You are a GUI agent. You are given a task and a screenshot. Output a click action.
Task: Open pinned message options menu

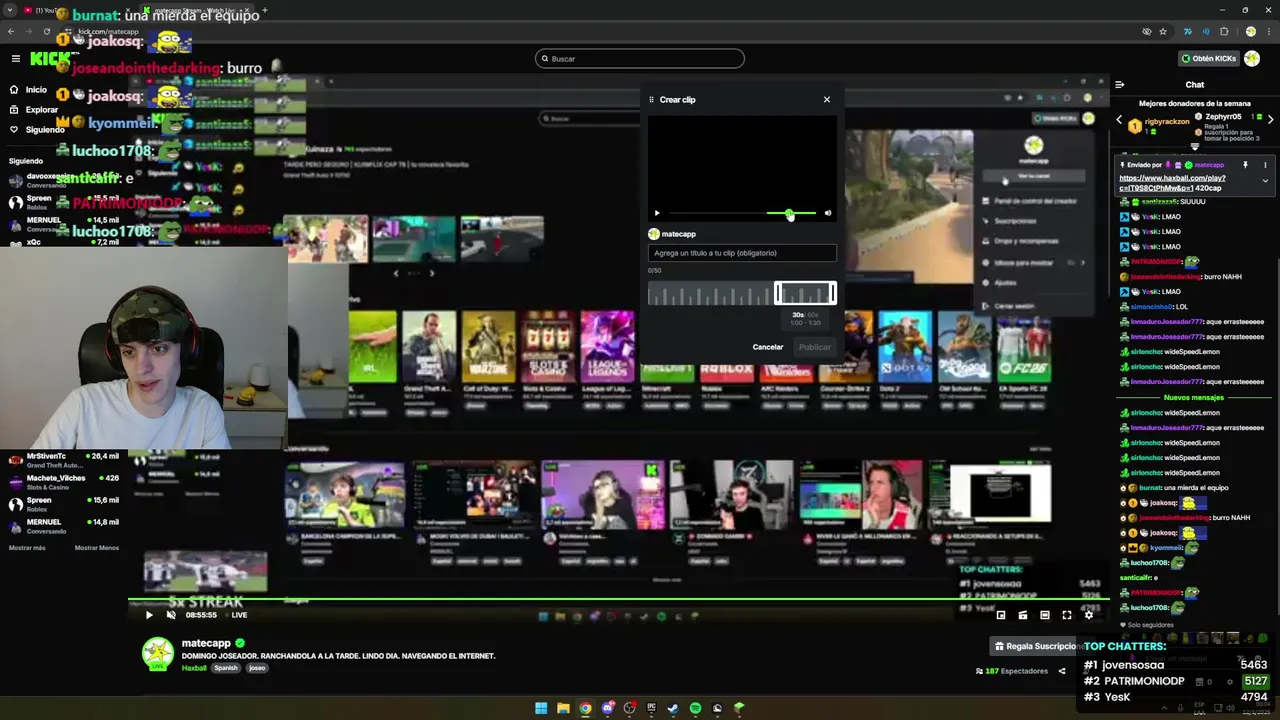(x=1265, y=165)
